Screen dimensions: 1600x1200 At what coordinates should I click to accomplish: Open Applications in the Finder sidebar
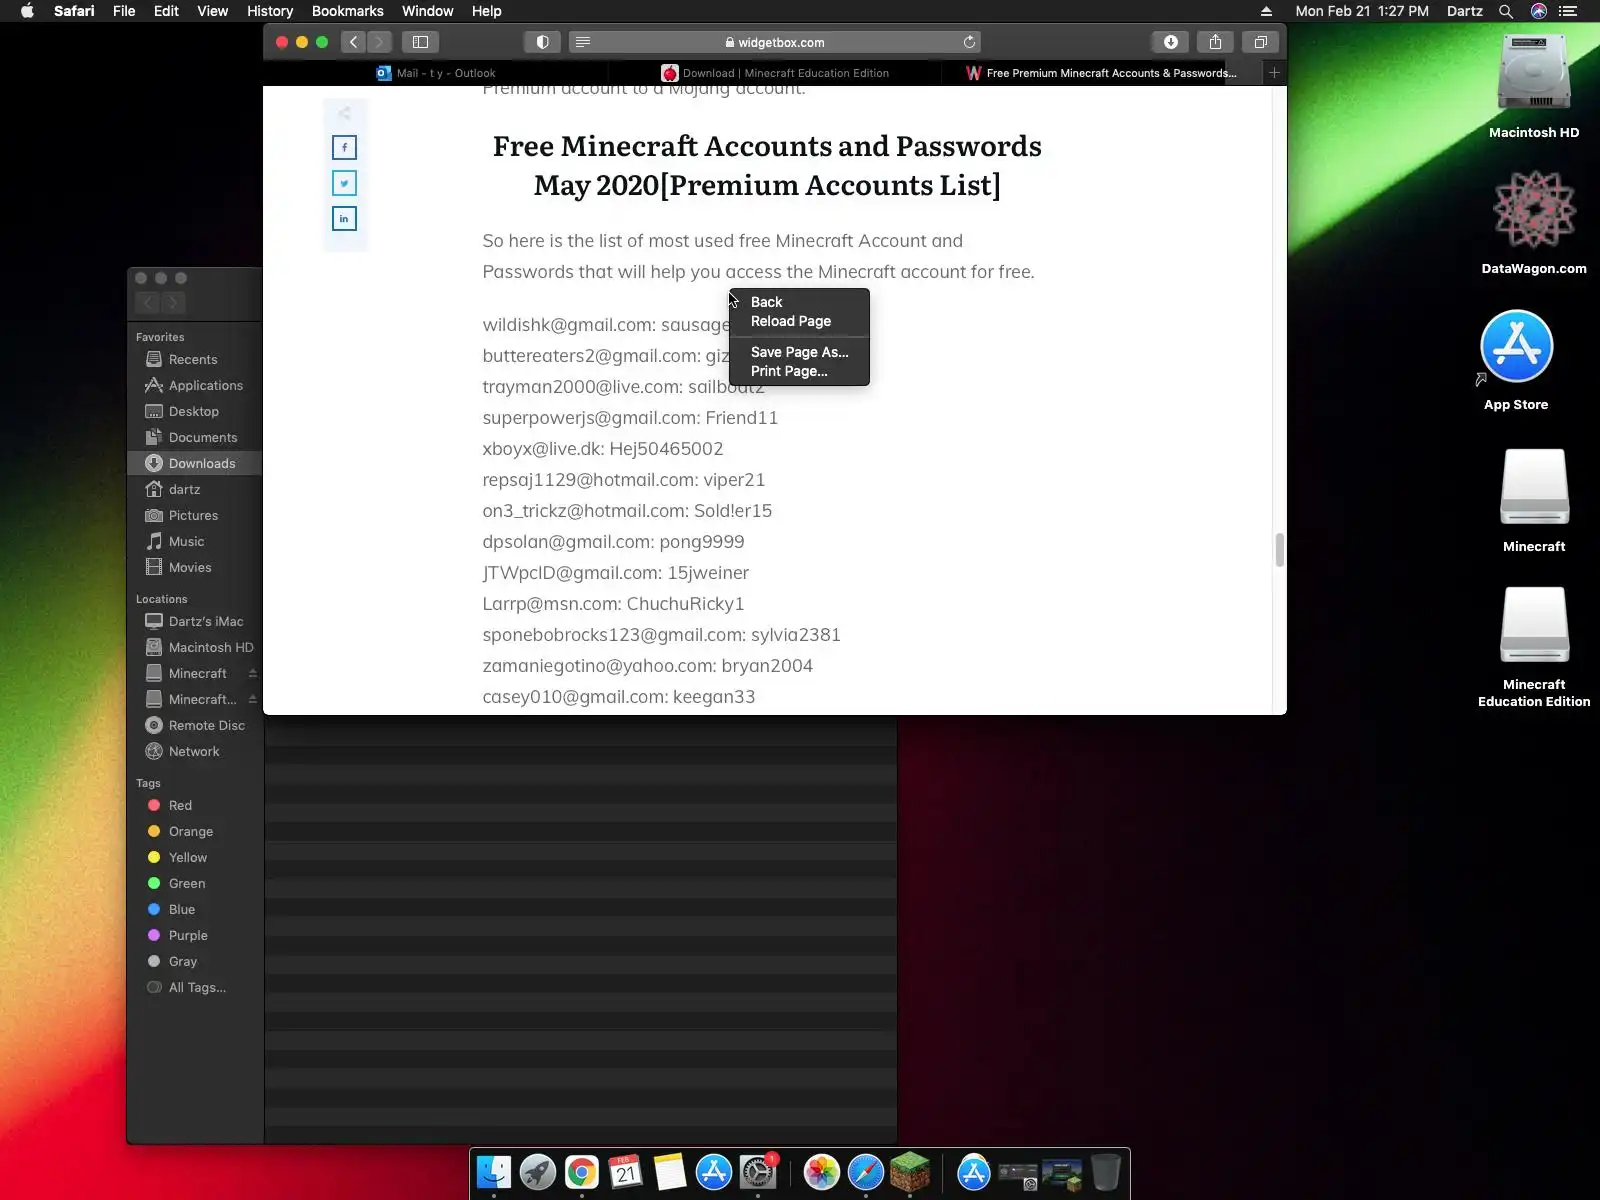[x=194, y=386]
